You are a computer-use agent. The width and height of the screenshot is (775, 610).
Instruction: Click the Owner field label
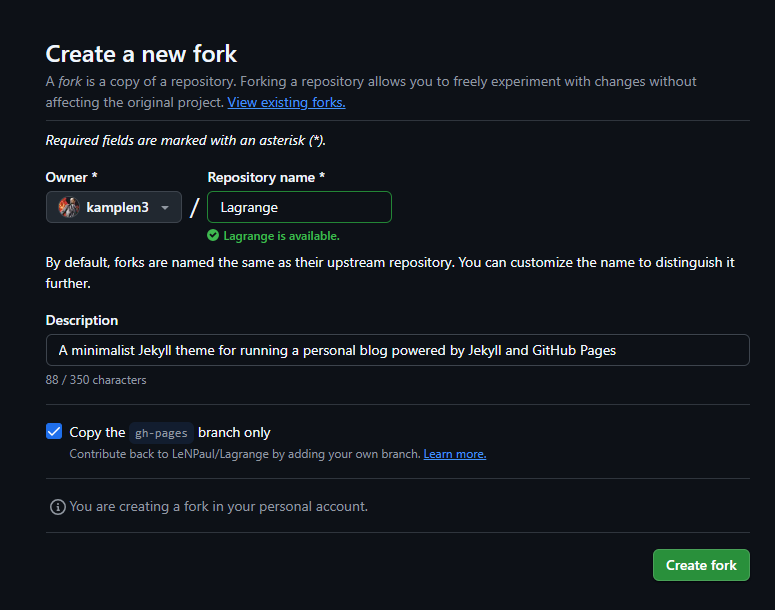(x=71, y=177)
